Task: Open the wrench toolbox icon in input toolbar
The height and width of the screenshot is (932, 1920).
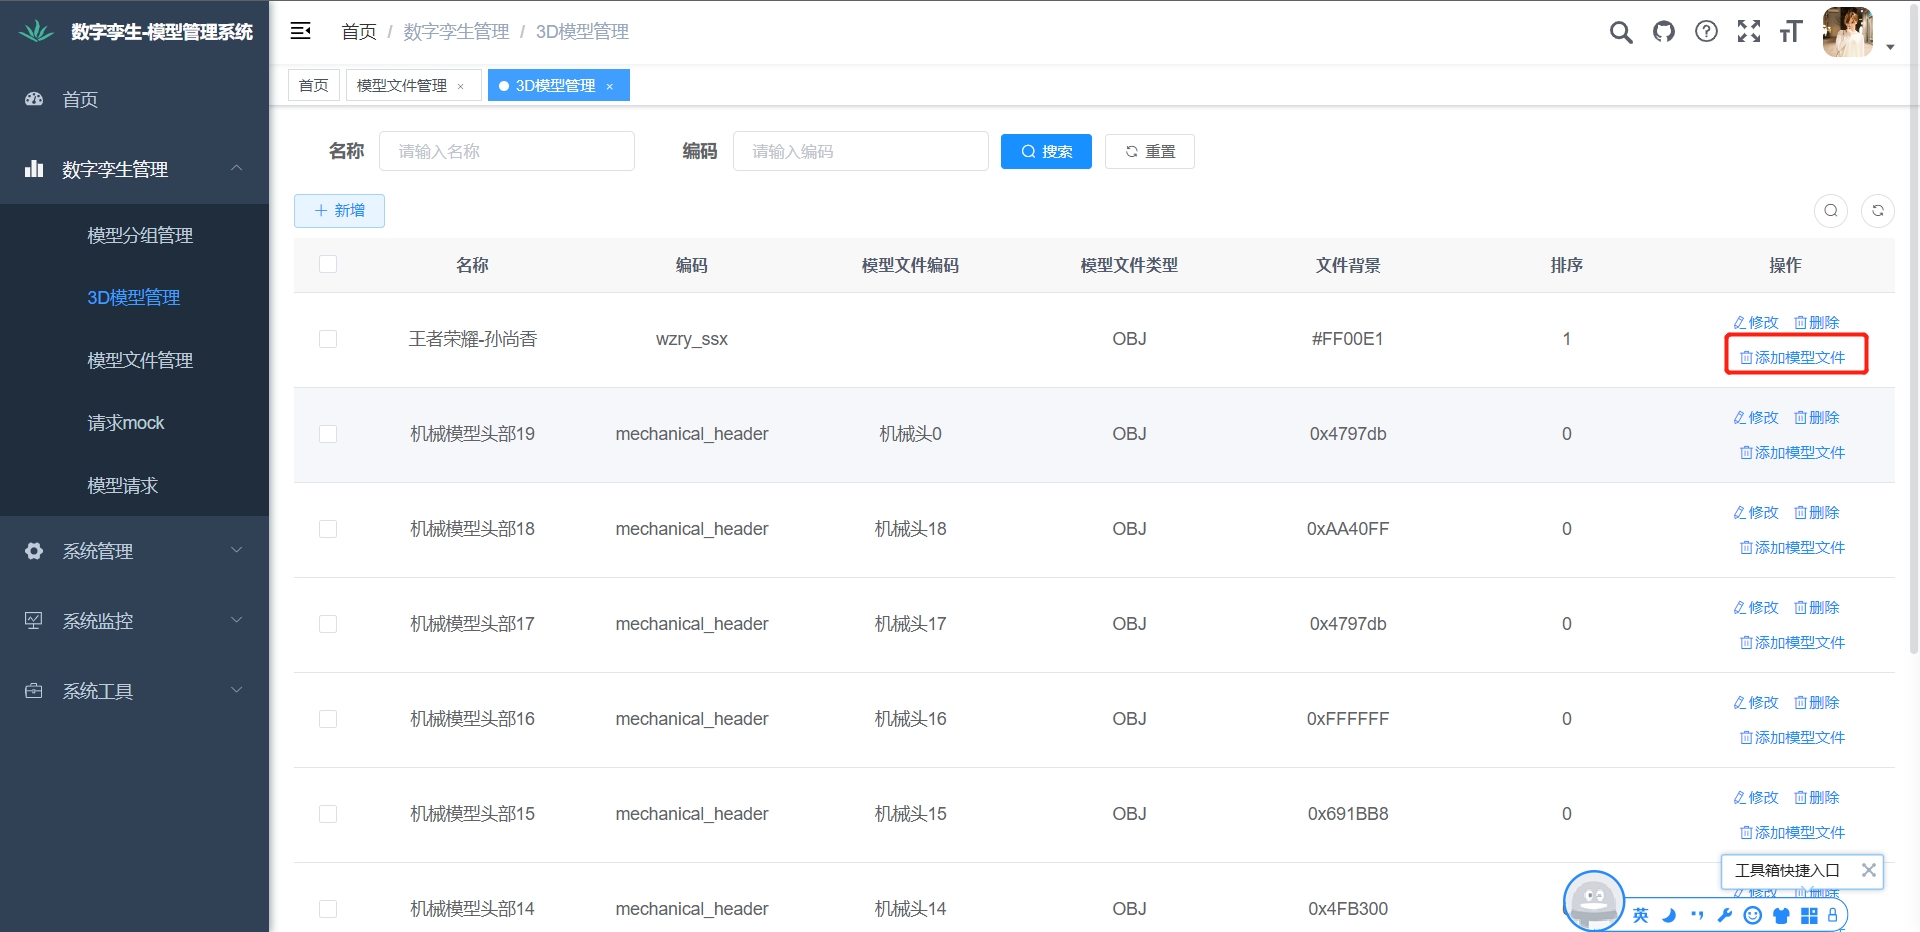Action: tap(1725, 915)
